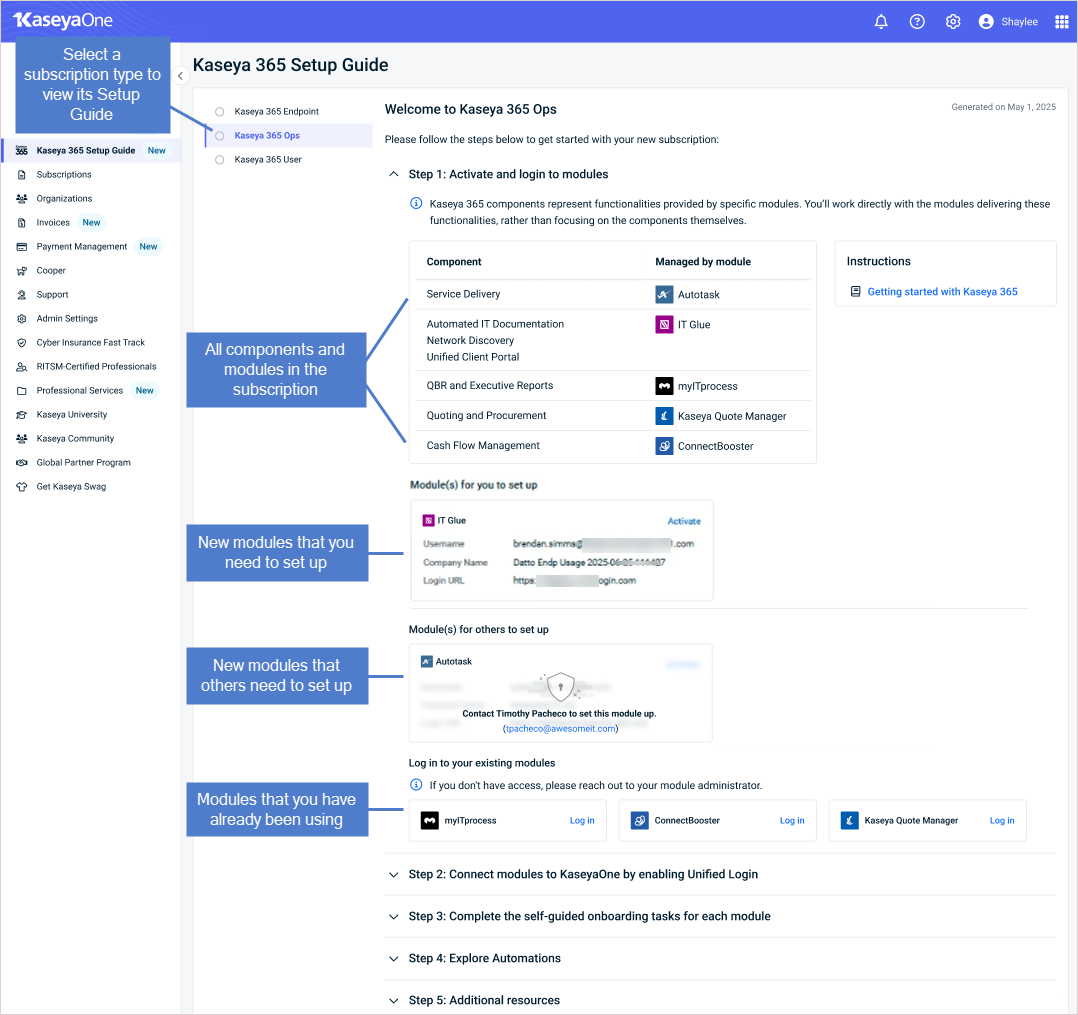Expand Step 2 Unified Login section
This screenshot has width=1078, height=1015.
[x=393, y=875]
